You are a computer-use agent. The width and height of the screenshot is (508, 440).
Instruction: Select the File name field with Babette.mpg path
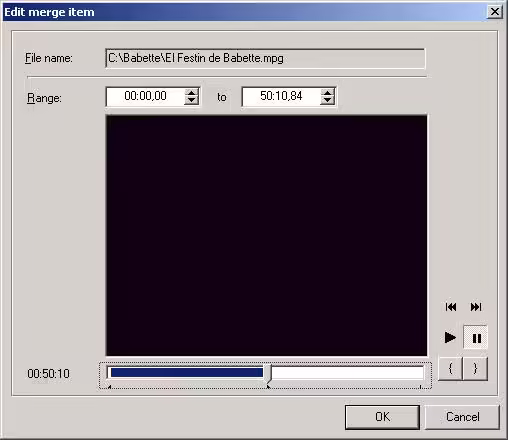point(265,58)
